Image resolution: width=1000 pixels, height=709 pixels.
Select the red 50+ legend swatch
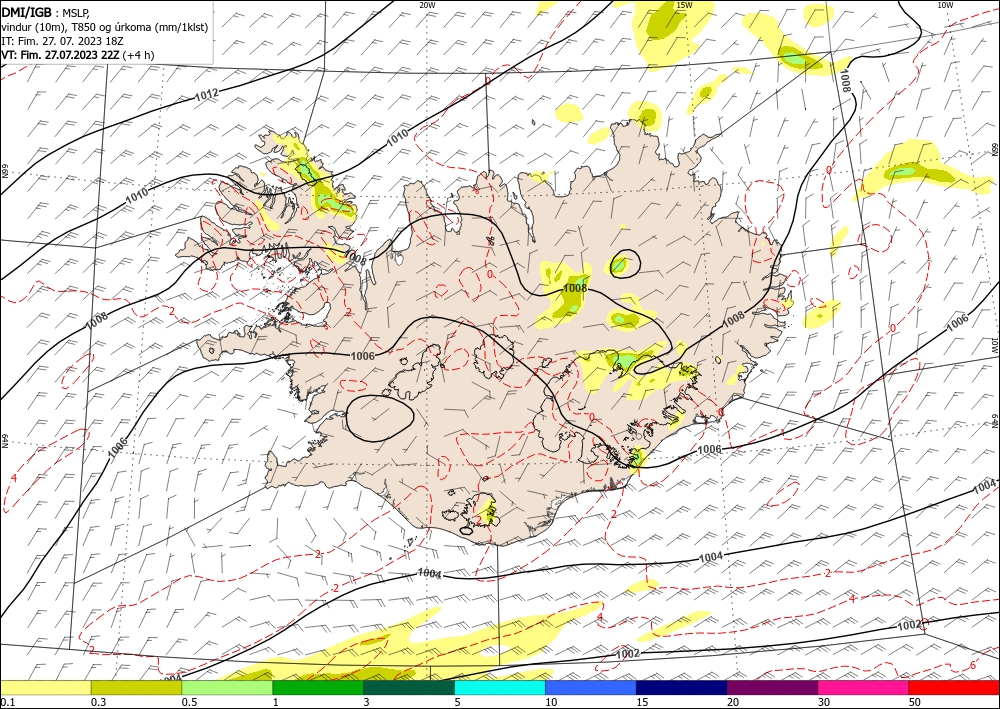(x=953, y=688)
